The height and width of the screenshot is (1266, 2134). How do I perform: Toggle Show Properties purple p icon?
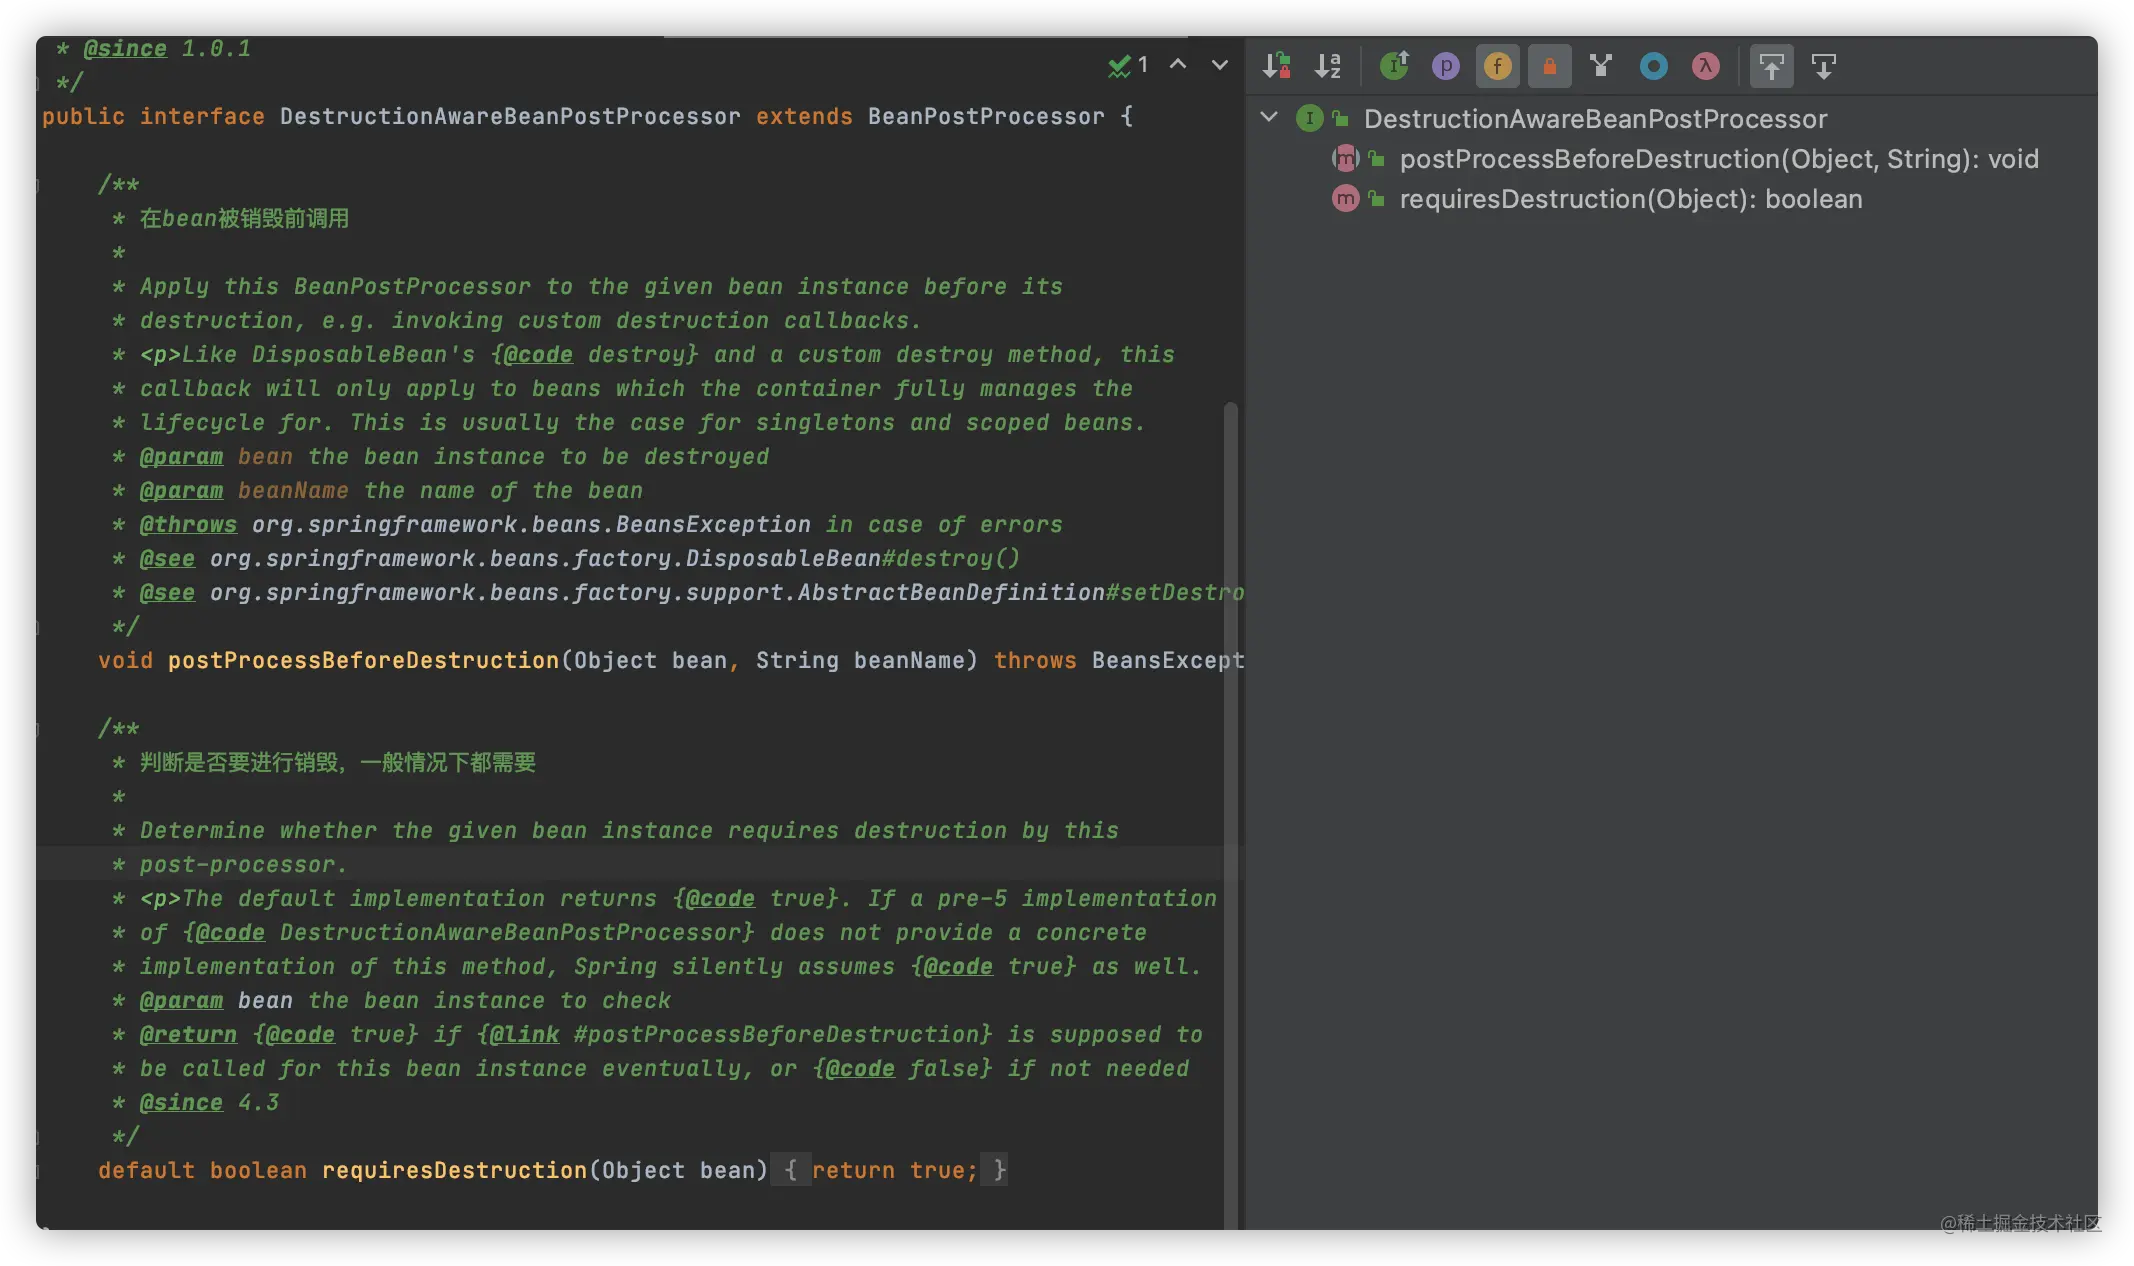pos(1445,66)
